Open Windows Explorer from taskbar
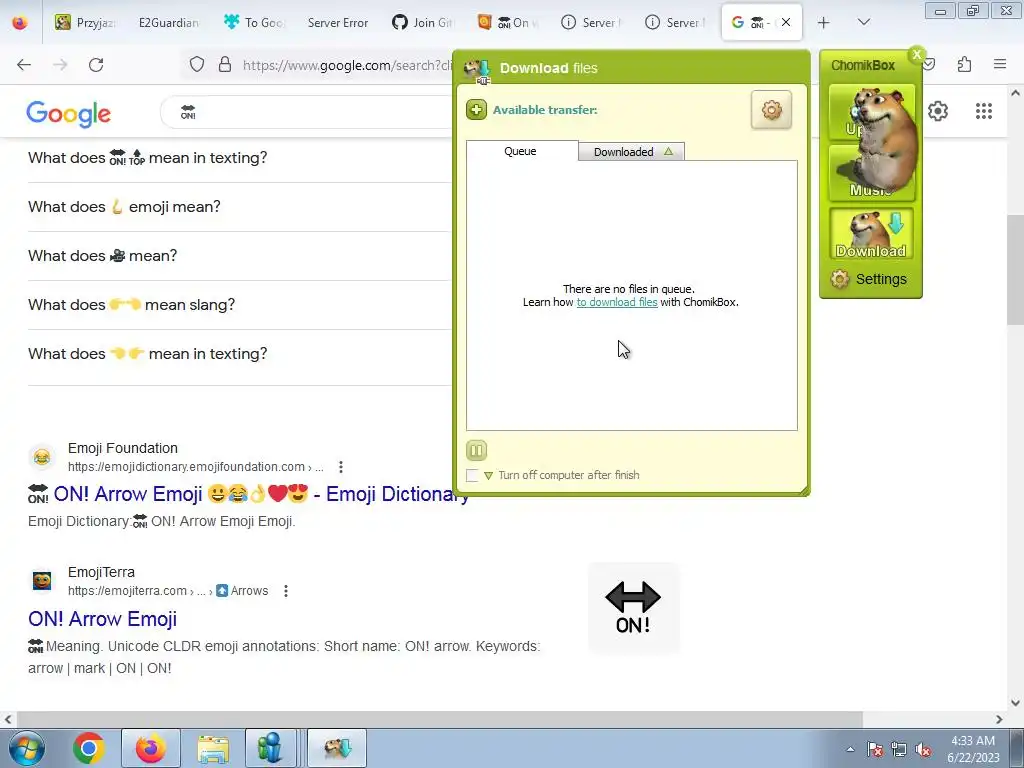 coord(213,748)
